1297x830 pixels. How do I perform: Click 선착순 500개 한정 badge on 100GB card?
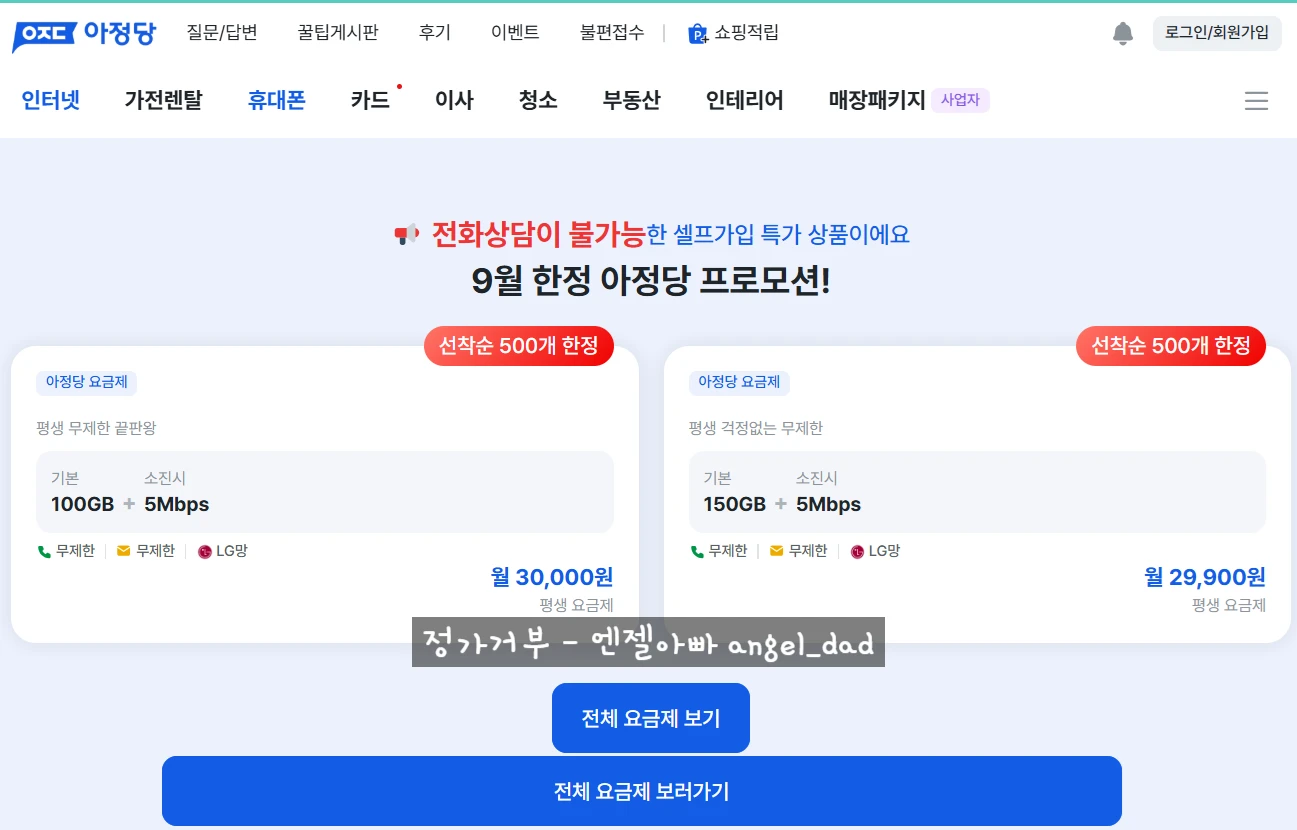[519, 346]
